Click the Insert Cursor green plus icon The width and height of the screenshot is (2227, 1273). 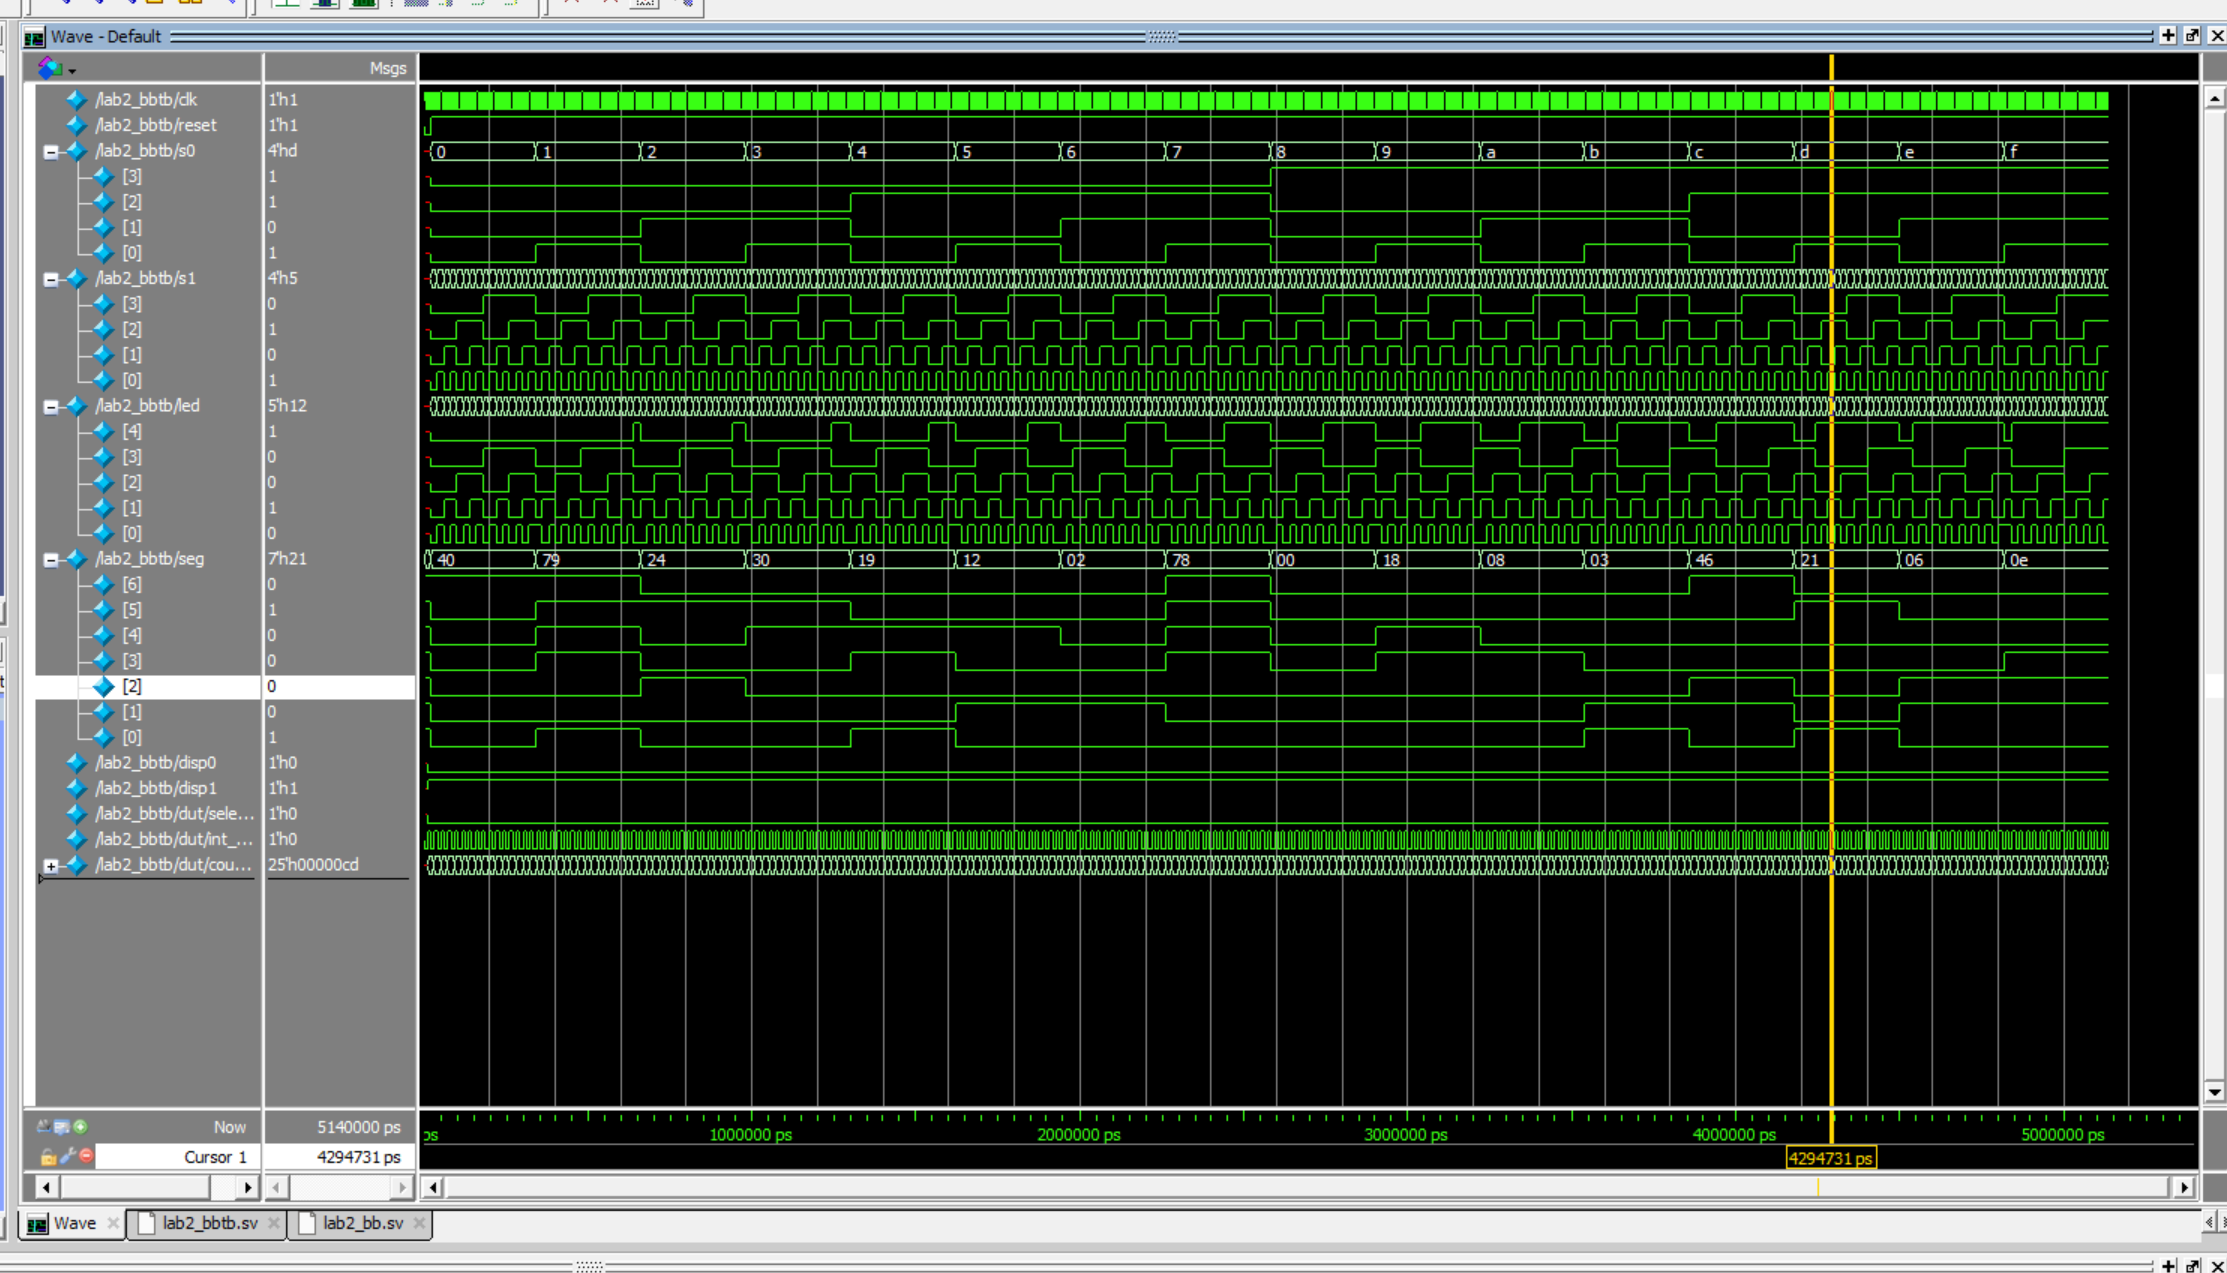[x=80, y=1126]
